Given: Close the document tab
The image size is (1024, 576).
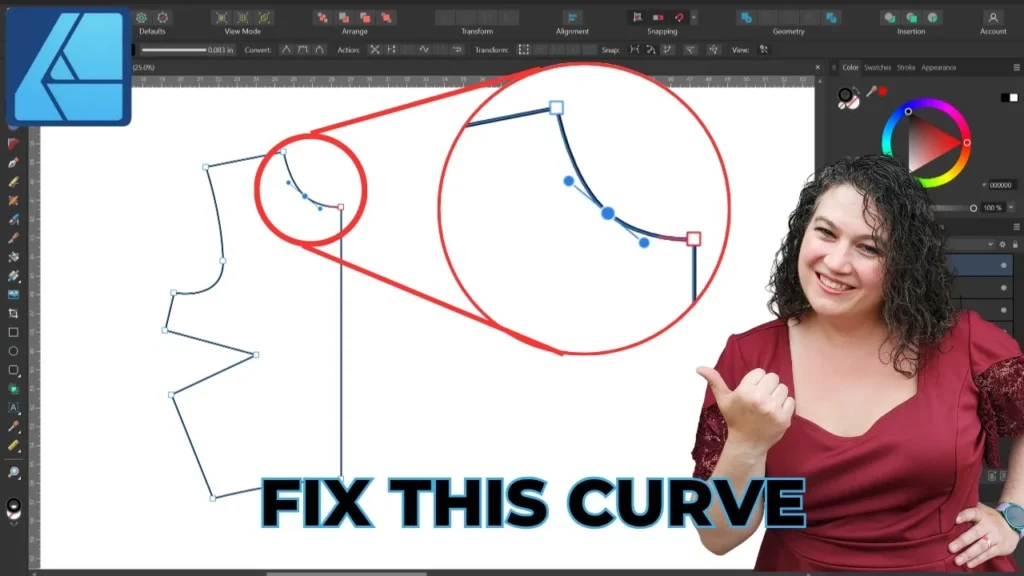Looking at the screenshot, I should 818,67.
